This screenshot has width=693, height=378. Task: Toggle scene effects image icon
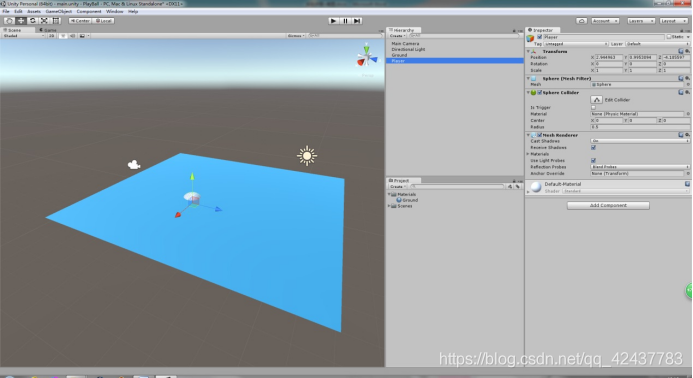82,36
